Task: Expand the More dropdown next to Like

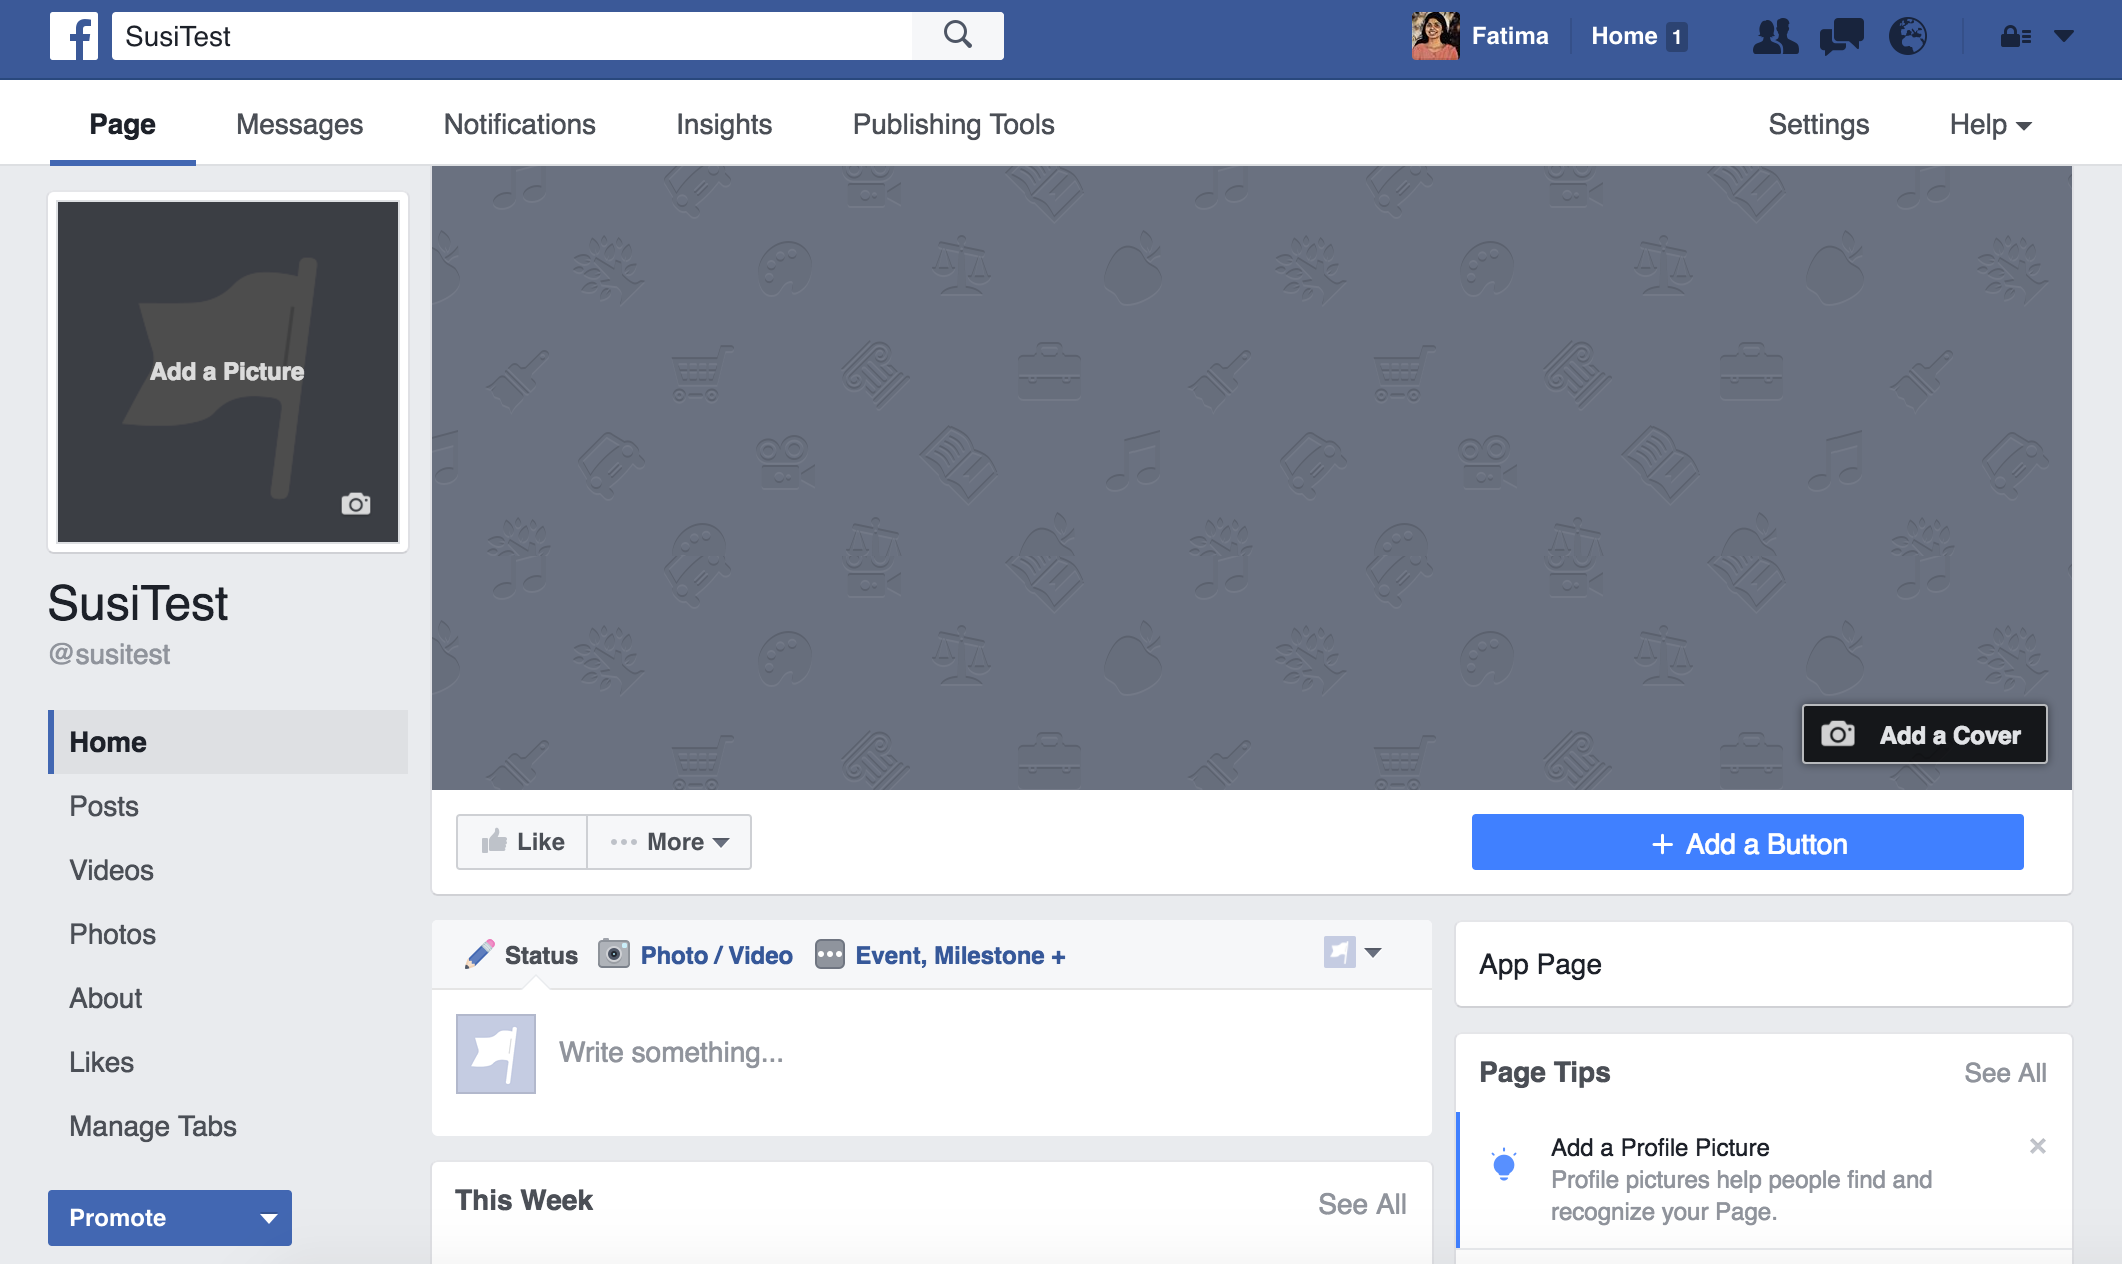Action: (670, 842)
